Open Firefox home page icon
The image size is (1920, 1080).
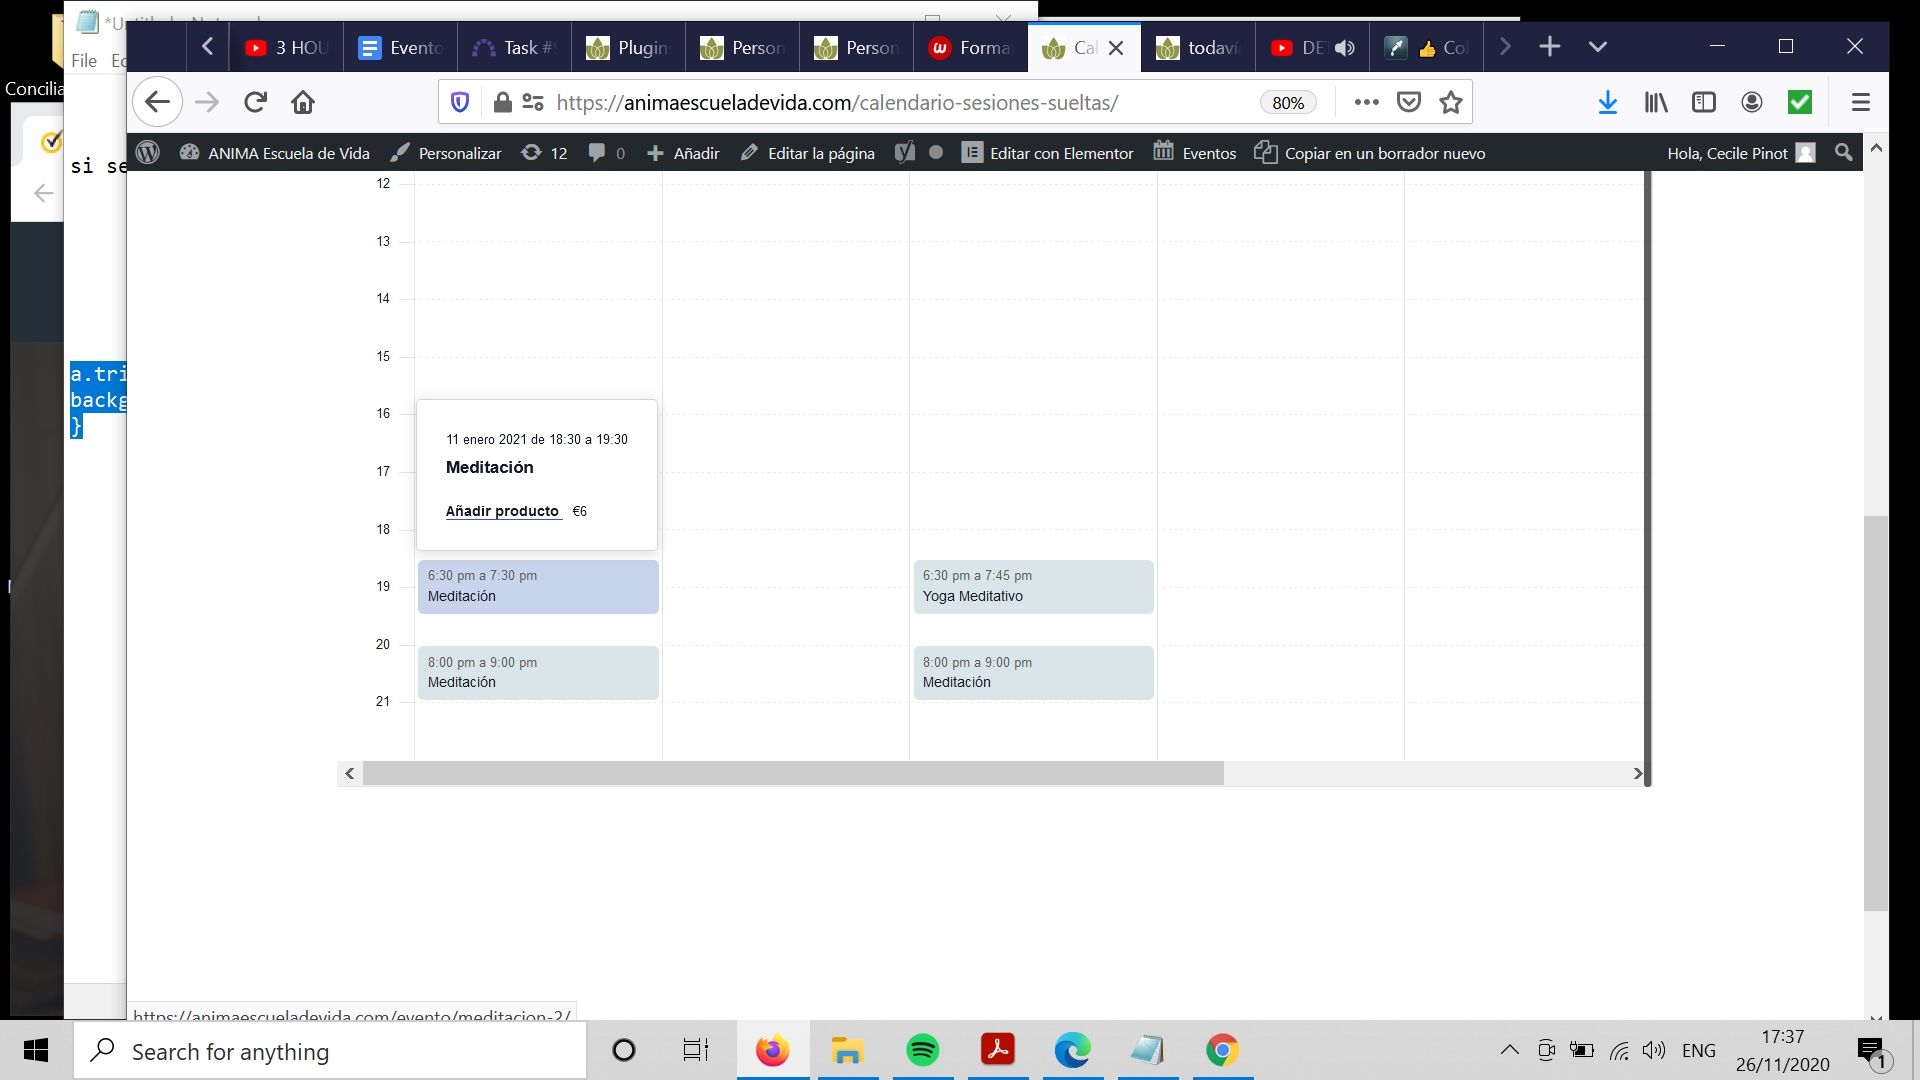point(303,102)
